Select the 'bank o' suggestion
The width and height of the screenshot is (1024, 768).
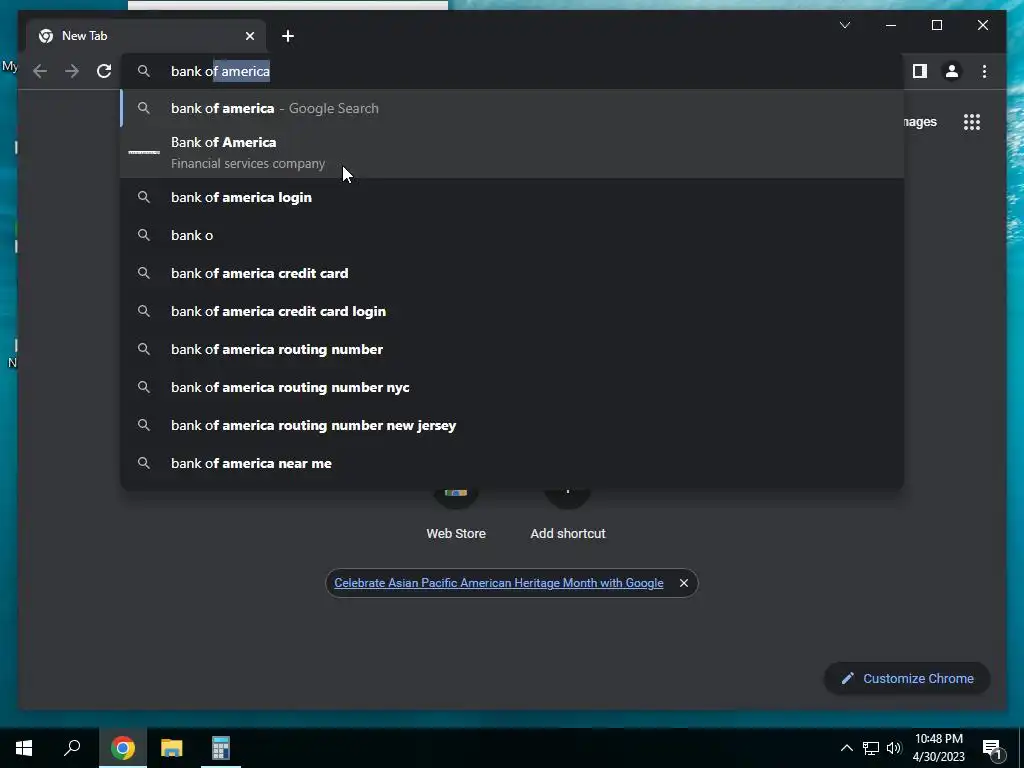[512, 235]
